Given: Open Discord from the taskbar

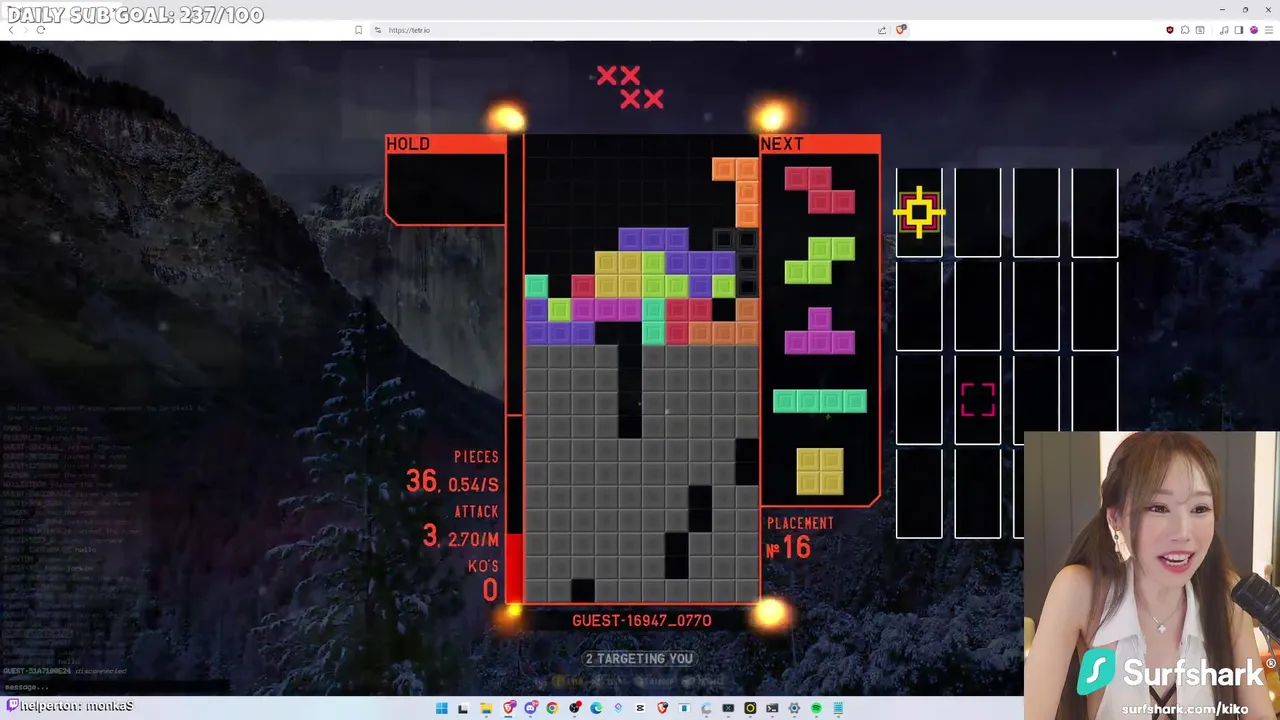Looking at the screenshot, I should [530, 709].
